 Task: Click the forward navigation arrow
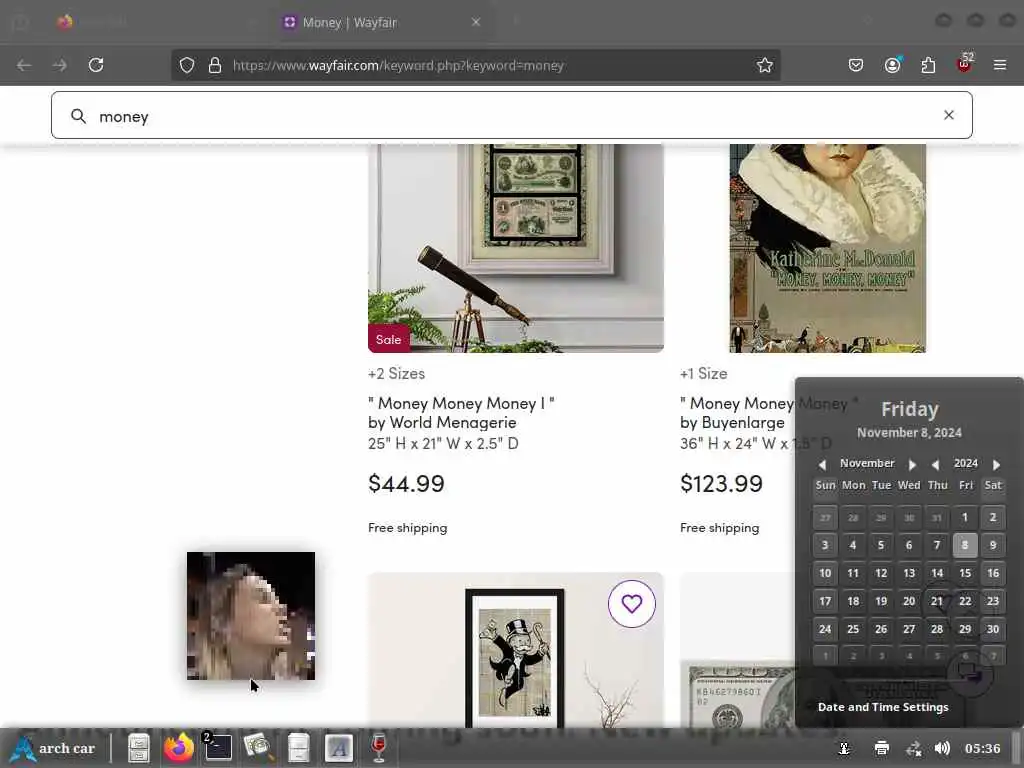[59, 65]
